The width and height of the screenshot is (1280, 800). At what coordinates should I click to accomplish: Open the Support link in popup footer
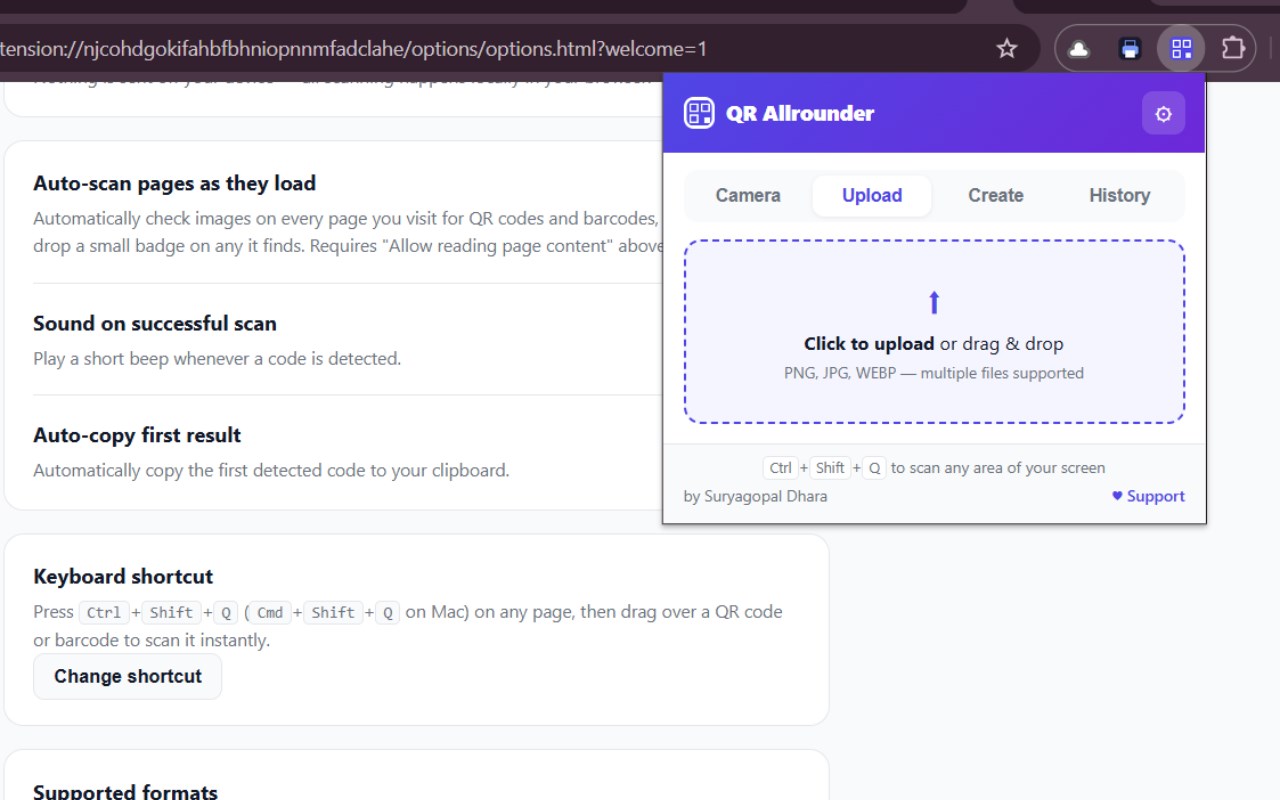pos(1148,496)
